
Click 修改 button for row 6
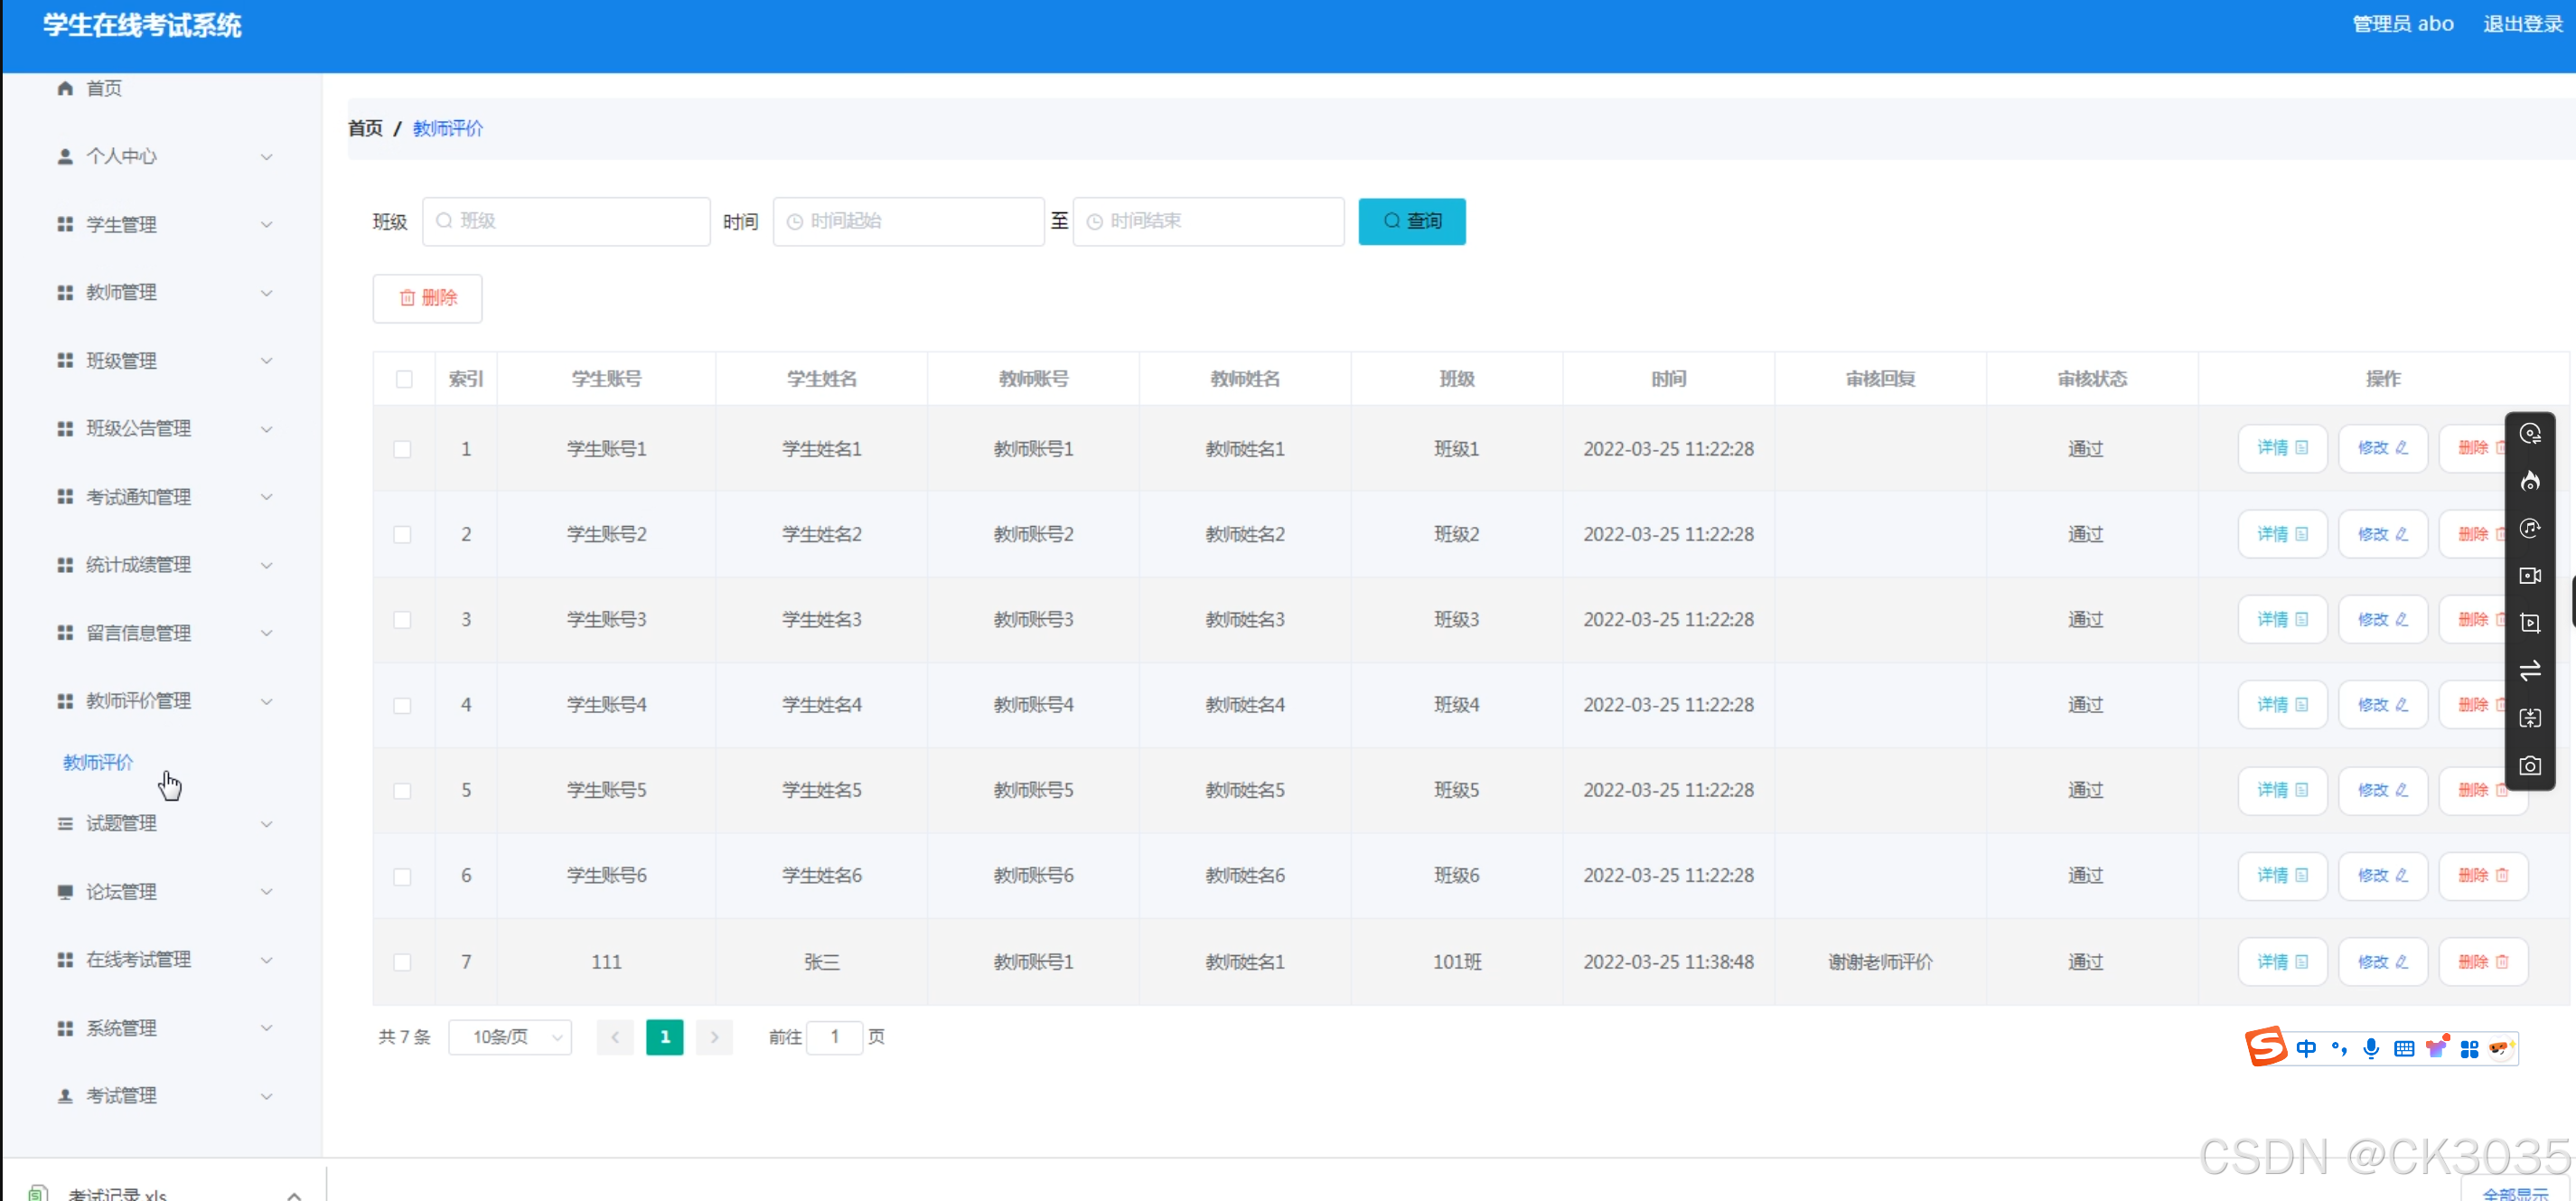(x=2382, y=875)
